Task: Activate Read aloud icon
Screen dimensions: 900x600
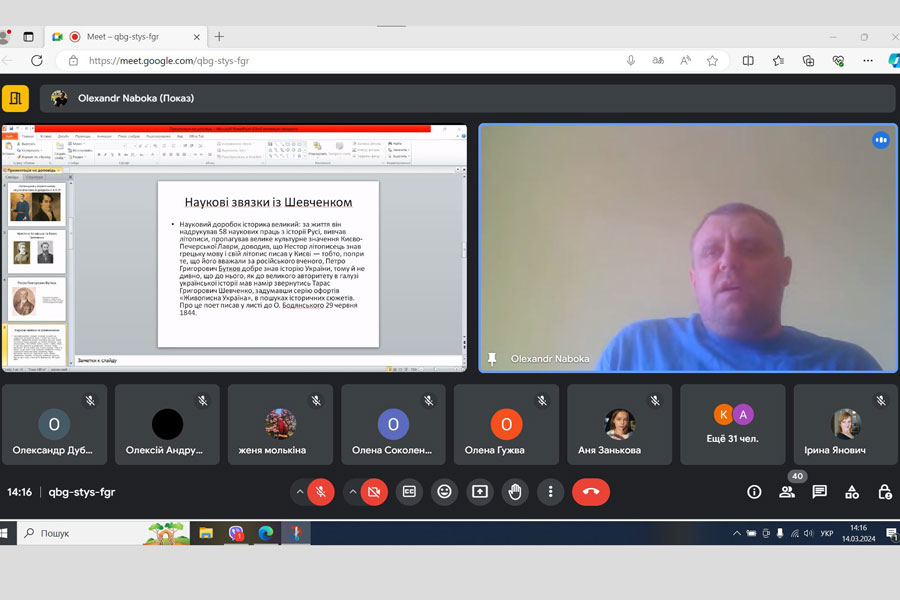Action: 685,60
